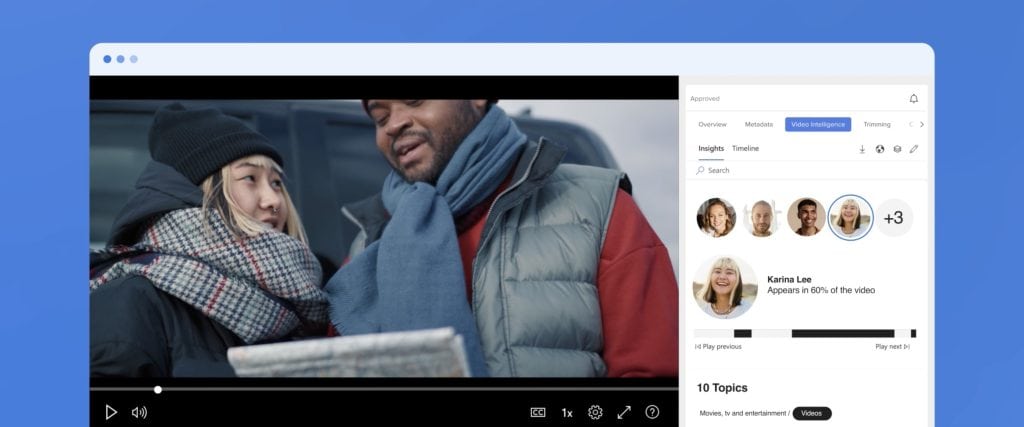Image resolution: width=1024 pixels, height=427 pixels.
Task: Click Play next appearance
Action: (892, 347)
